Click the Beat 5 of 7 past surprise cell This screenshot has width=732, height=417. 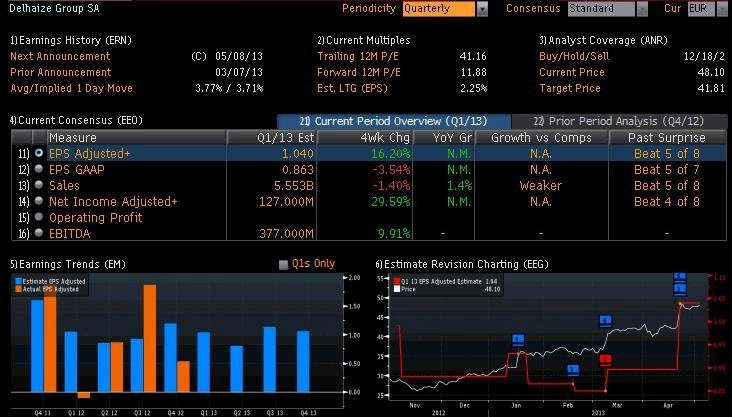click(x=667, y=170)
